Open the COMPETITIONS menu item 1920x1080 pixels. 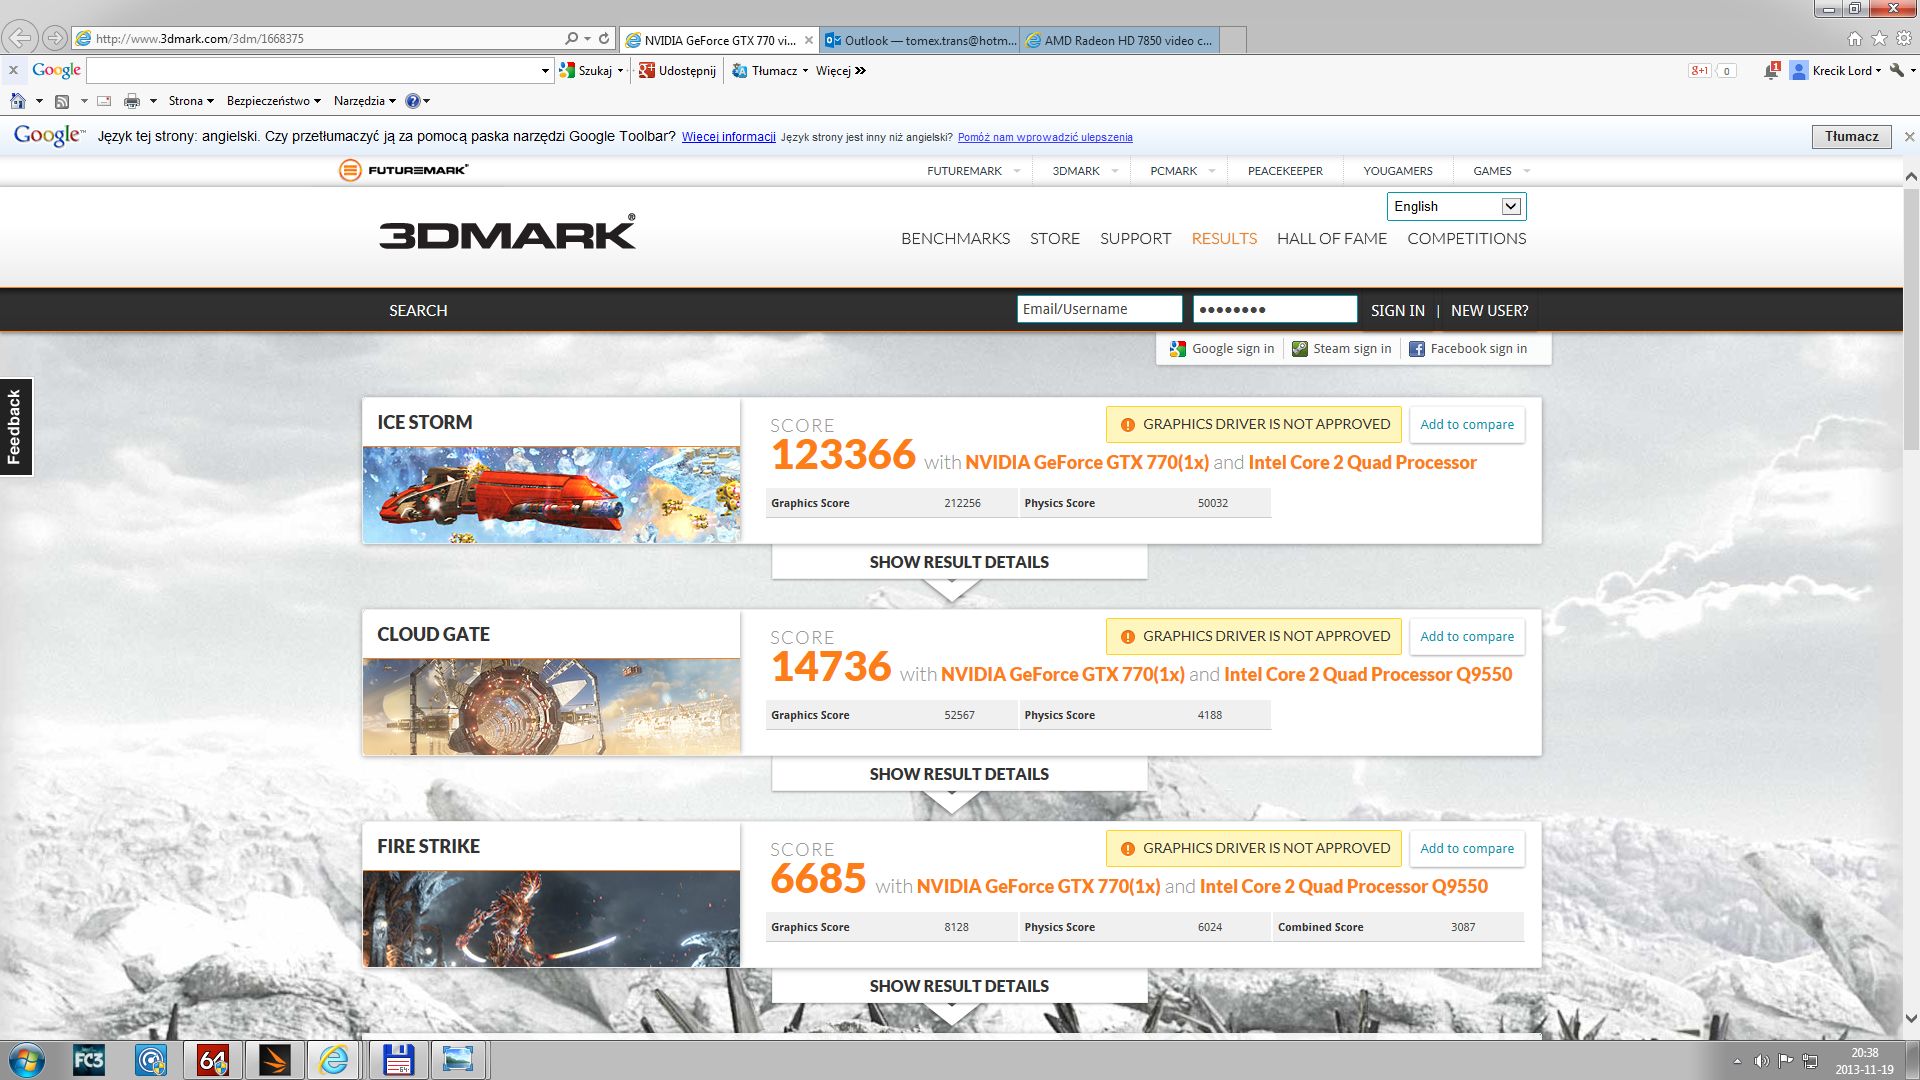(1467, 239)
